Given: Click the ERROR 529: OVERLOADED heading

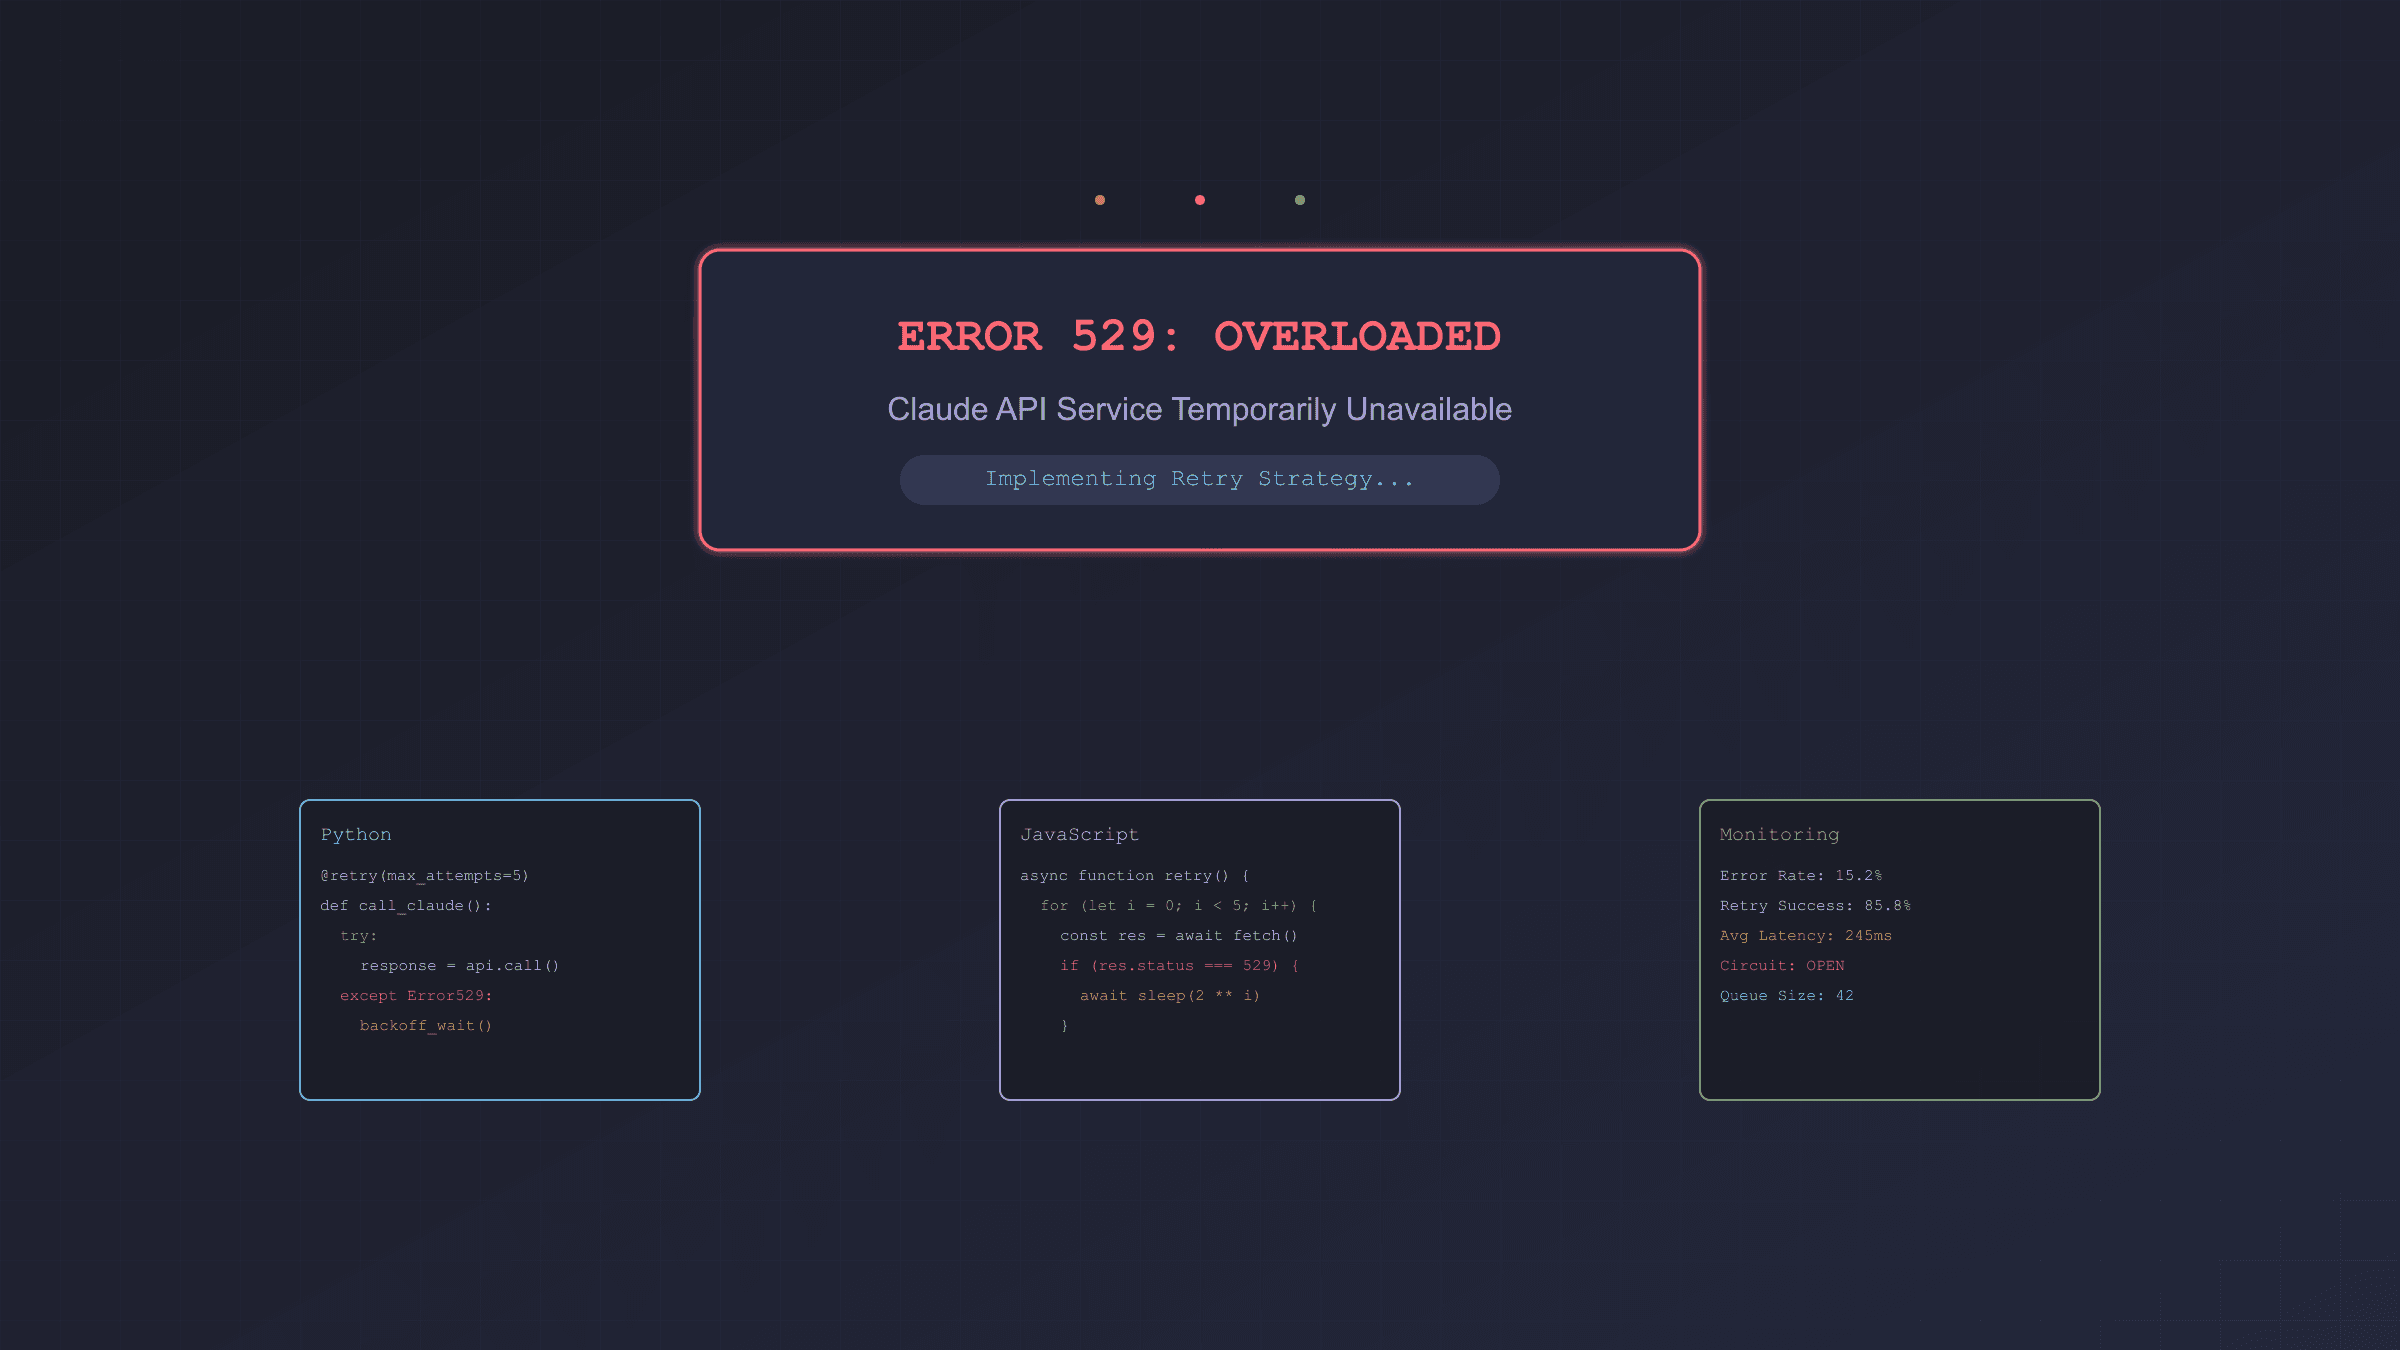Looking at the screenshot, I should 1200,336.
